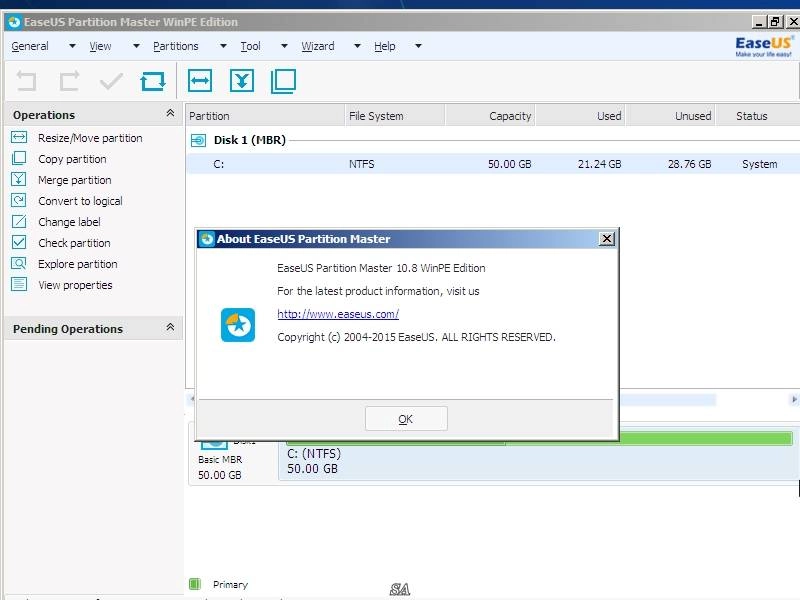Click the Convert to logical sidebar icon
The height and width of the screenshot is (600, 800).
pos(19,200)
